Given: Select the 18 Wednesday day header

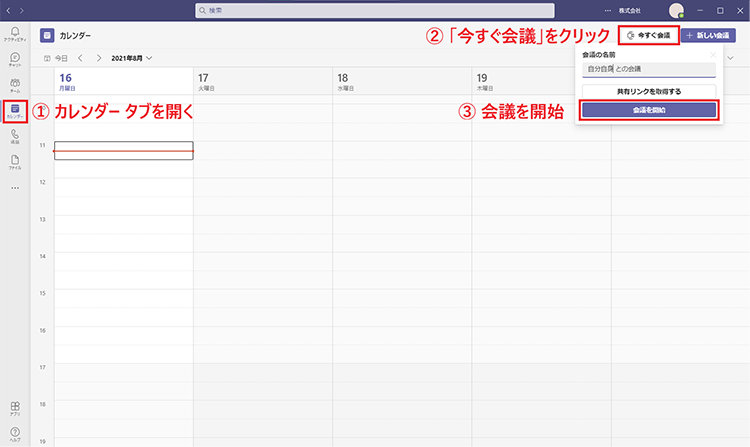Looking at the screenshot, I should (402, 81).
